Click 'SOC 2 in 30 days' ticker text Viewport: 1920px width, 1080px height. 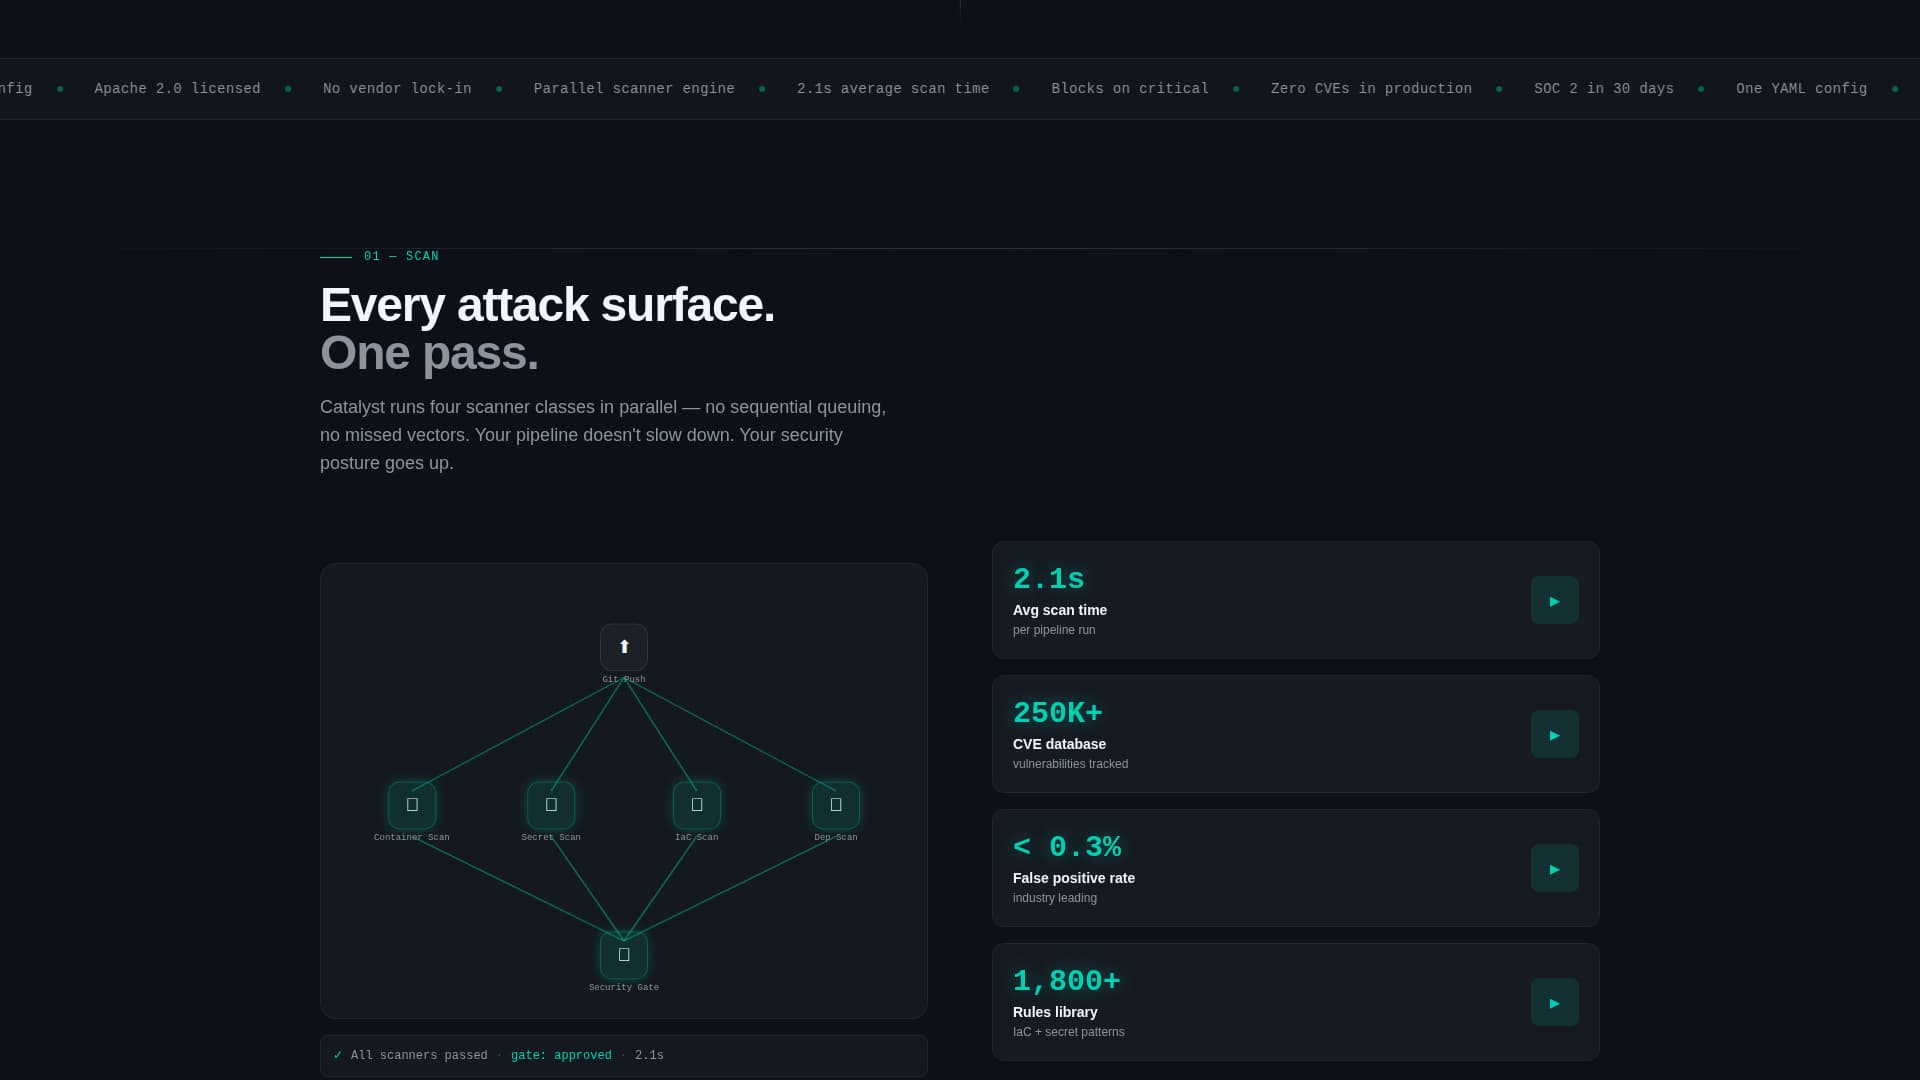[x=1604, y=88]
